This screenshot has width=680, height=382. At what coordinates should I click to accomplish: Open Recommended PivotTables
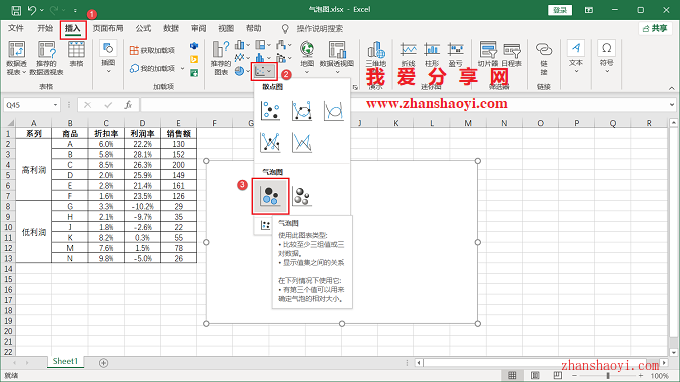tap(46, 58)
